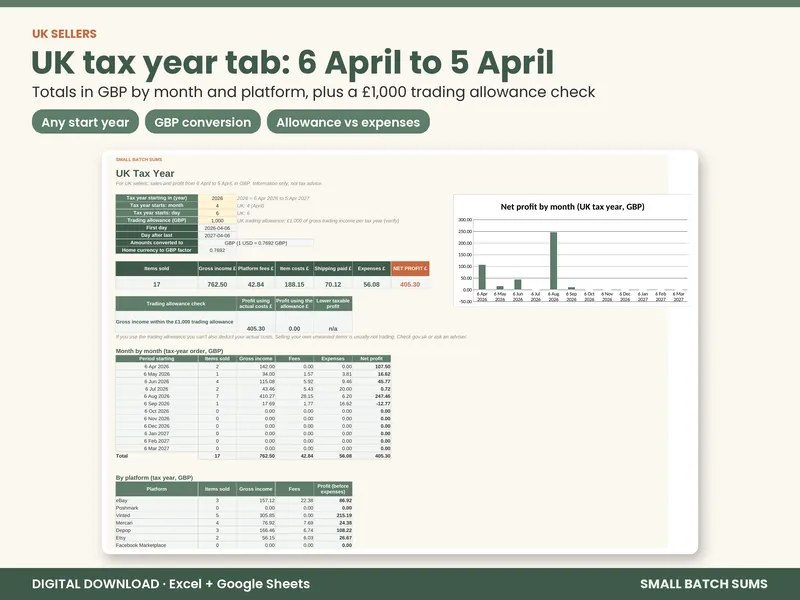
Task: Click the orange net profit value '405.30'
Action: pos(410,284)
